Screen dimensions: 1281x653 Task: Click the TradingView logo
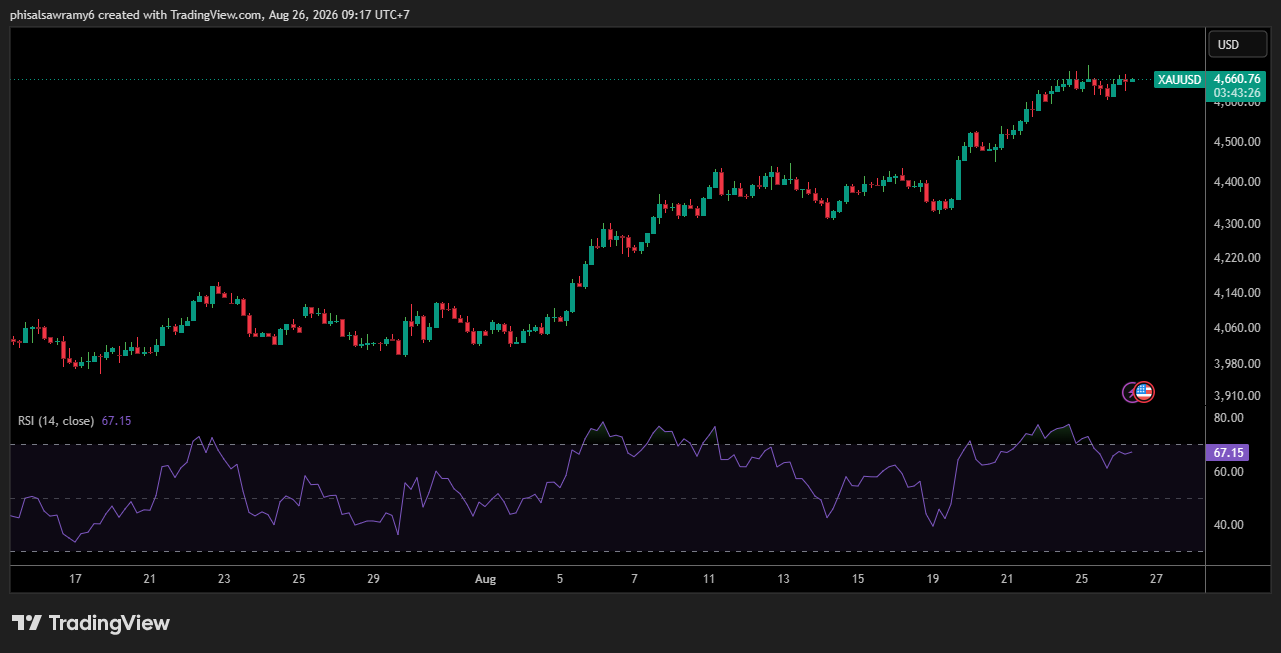(91, 623)
